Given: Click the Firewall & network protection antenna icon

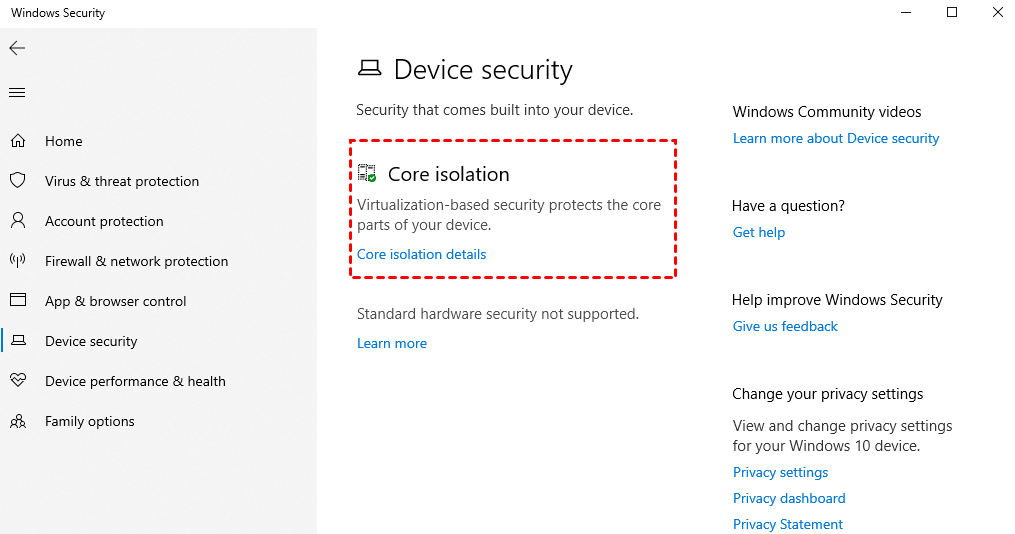Looking at the screenshot, I should coord(18,261).
